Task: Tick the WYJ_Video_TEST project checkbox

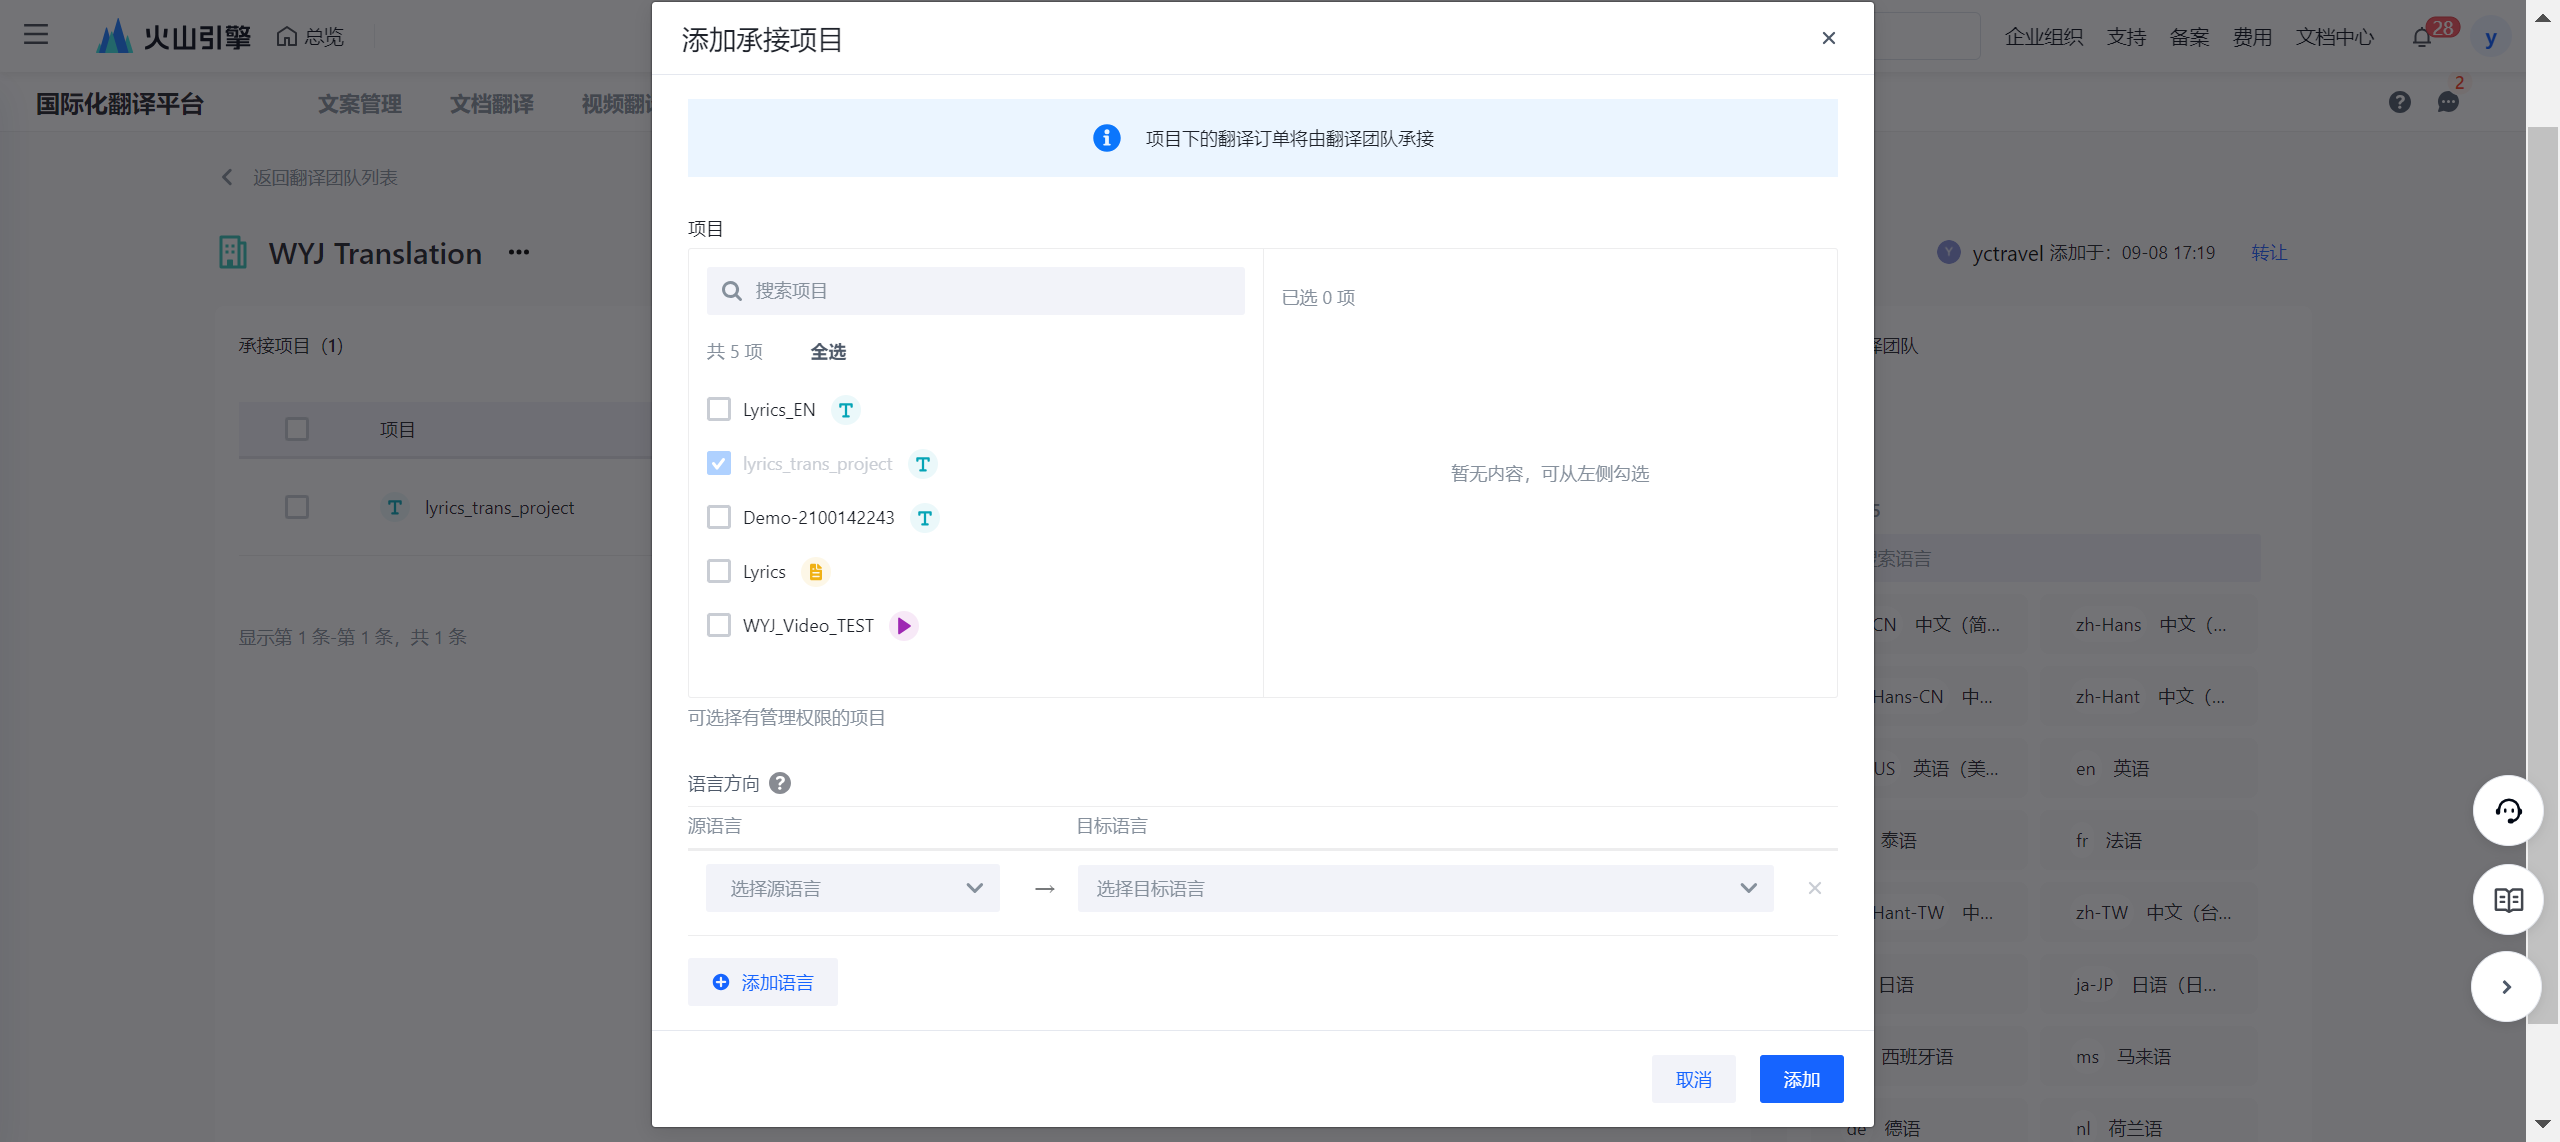Action: click(x=718, y=625)
